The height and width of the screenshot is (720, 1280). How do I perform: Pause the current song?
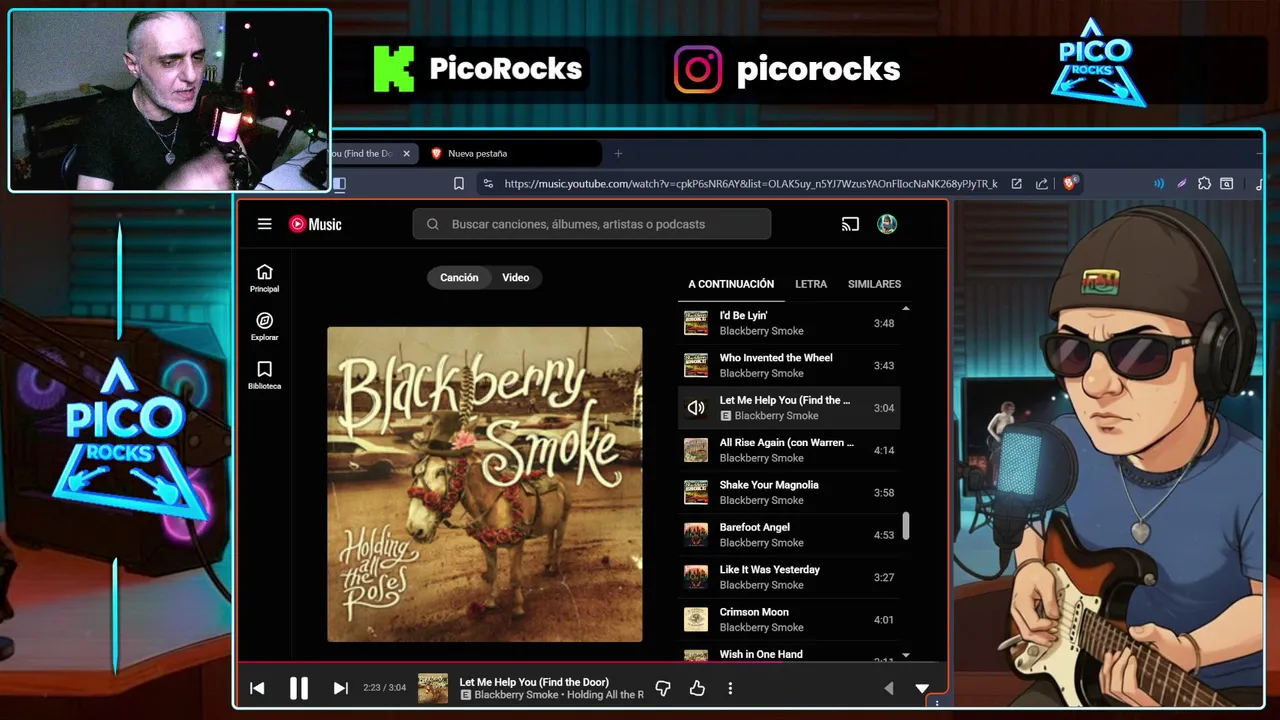tap(299, 688)
